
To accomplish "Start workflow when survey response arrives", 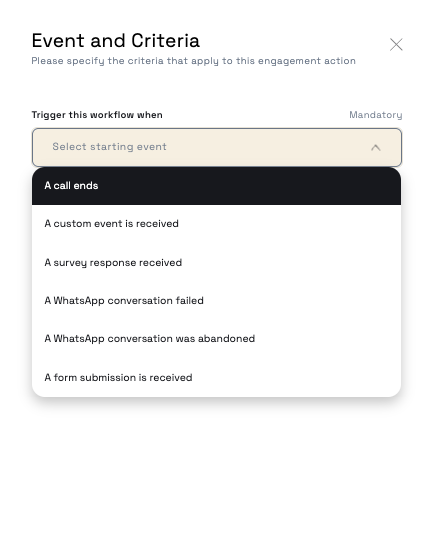I will tap(216, 262).
